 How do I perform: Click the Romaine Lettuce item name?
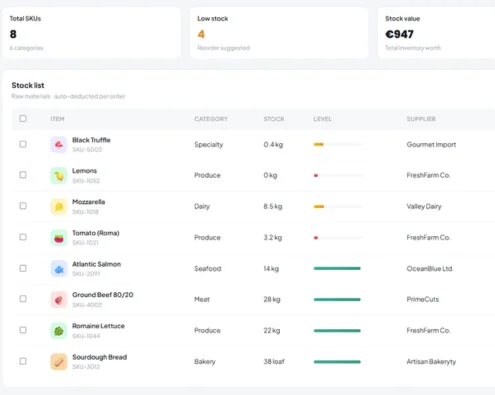[98, 326]
